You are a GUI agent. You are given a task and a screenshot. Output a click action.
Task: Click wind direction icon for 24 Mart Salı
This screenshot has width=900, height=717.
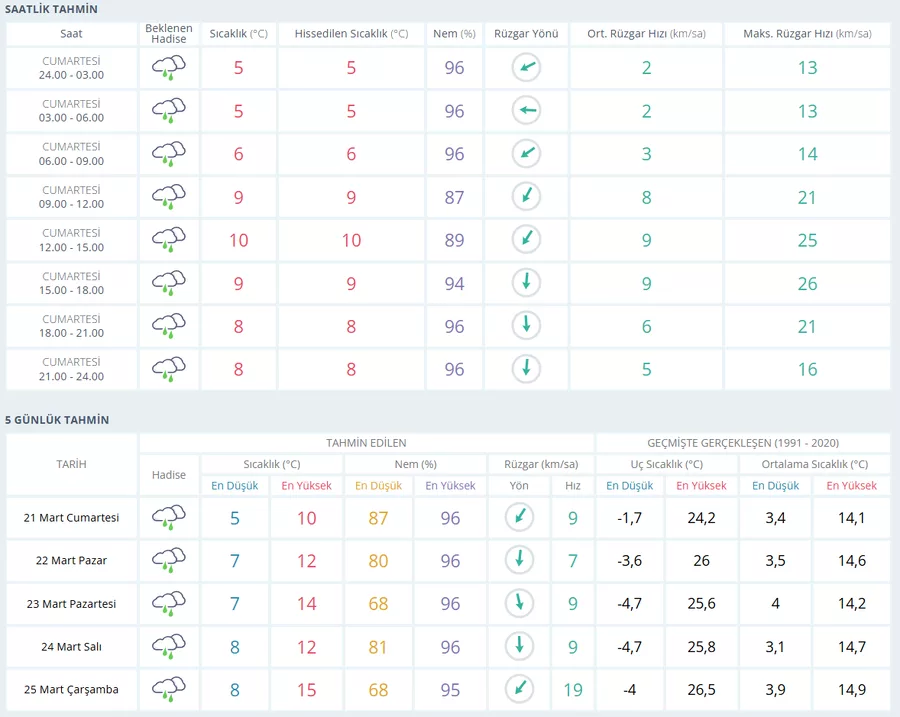click(x=519, y=647)
